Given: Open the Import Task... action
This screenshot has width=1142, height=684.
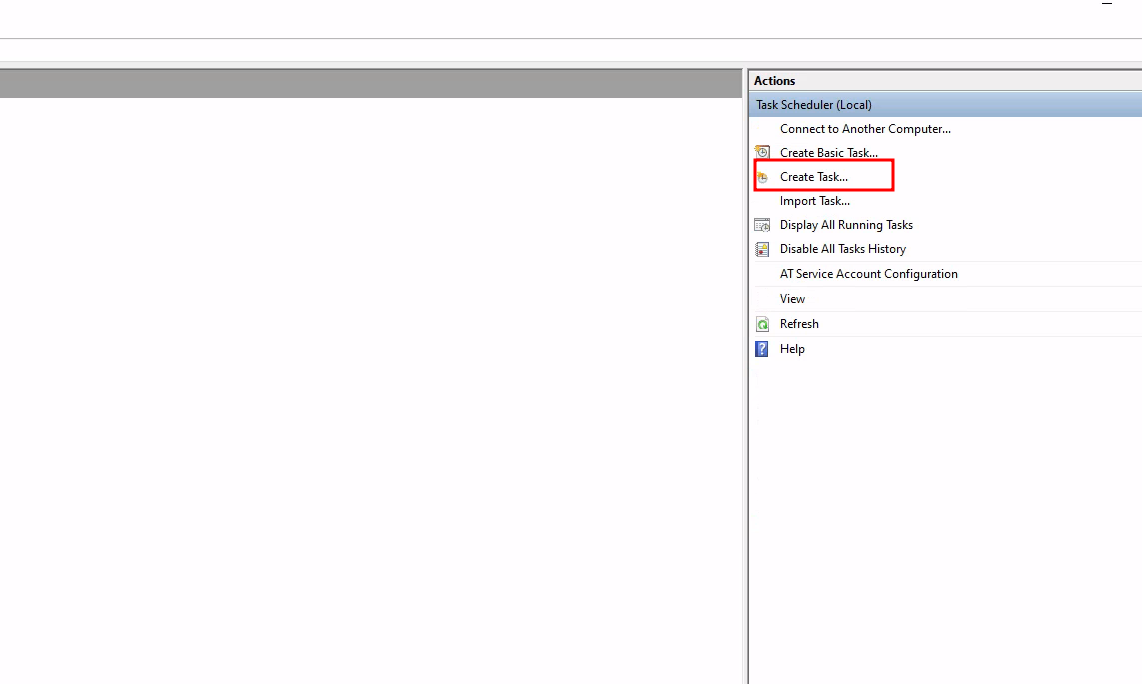Looking at the screenshot, I should [x=814, y=201].
